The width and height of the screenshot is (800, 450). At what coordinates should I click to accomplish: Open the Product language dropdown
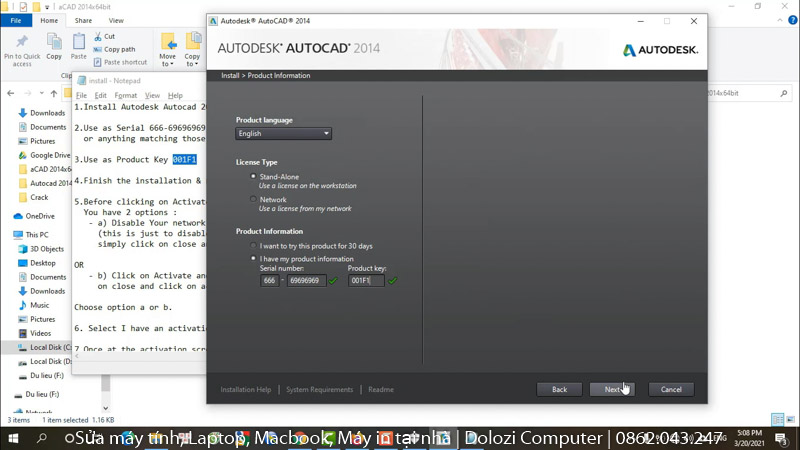pyautogui.click(x=283, y=134)
